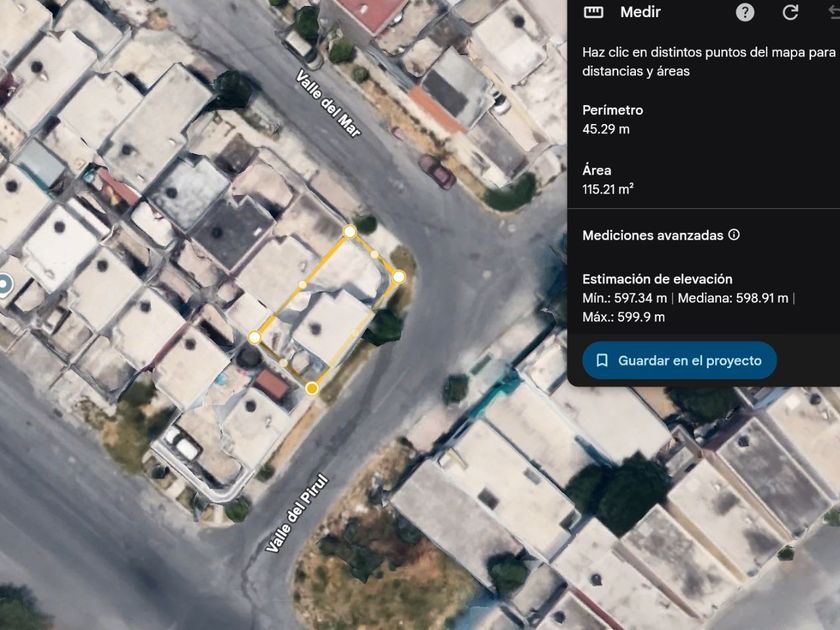Image resolution: width=840 pixels, height=630 pixels.
Task: Select the right white polygon vertex near street
Action: (399, 277)
